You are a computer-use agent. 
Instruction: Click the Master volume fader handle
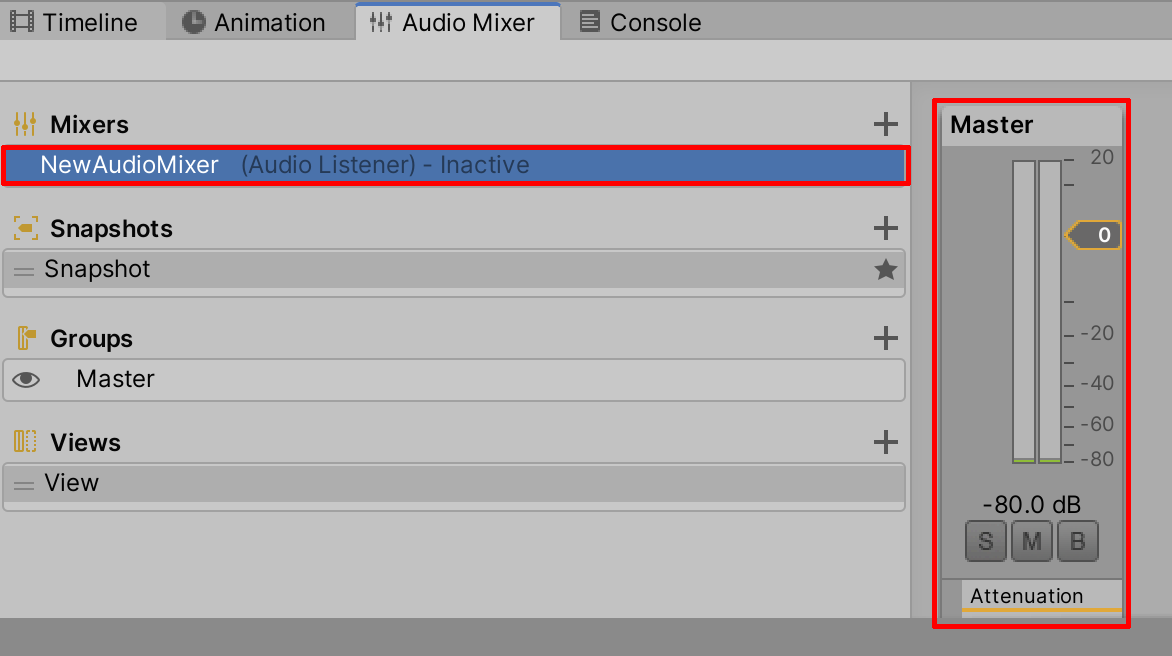click(1094, 236)
